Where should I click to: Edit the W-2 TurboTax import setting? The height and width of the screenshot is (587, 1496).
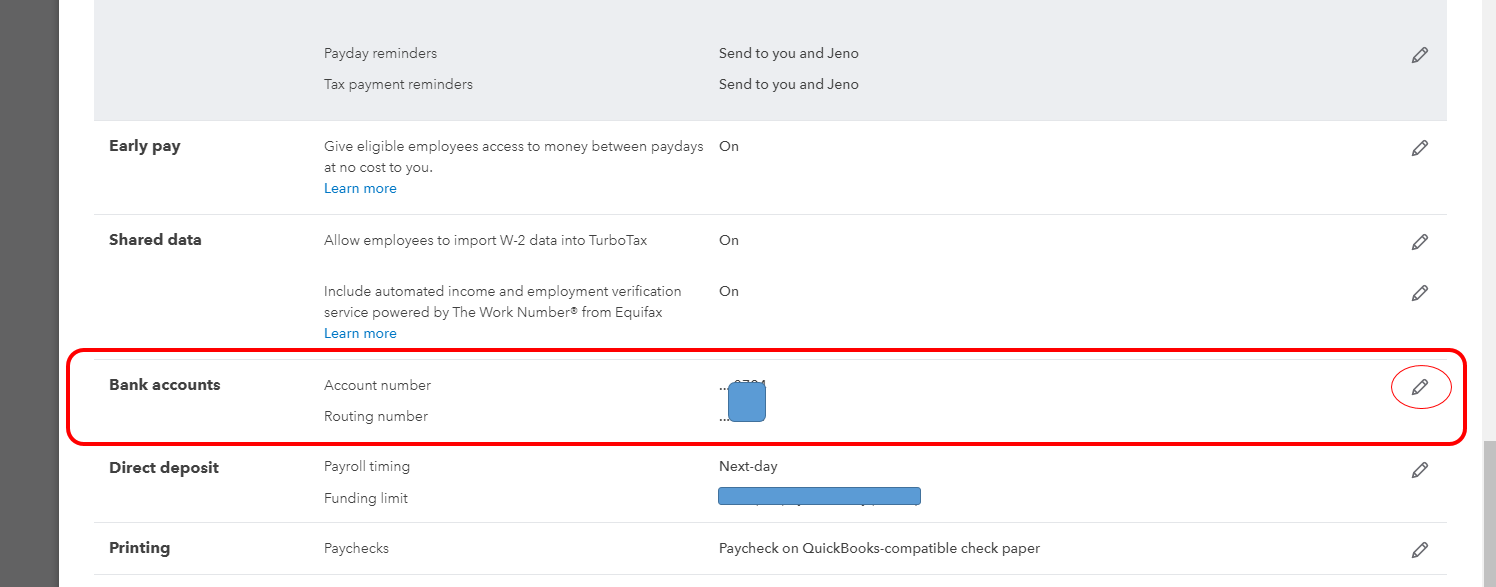click(x=1420, y=241)
